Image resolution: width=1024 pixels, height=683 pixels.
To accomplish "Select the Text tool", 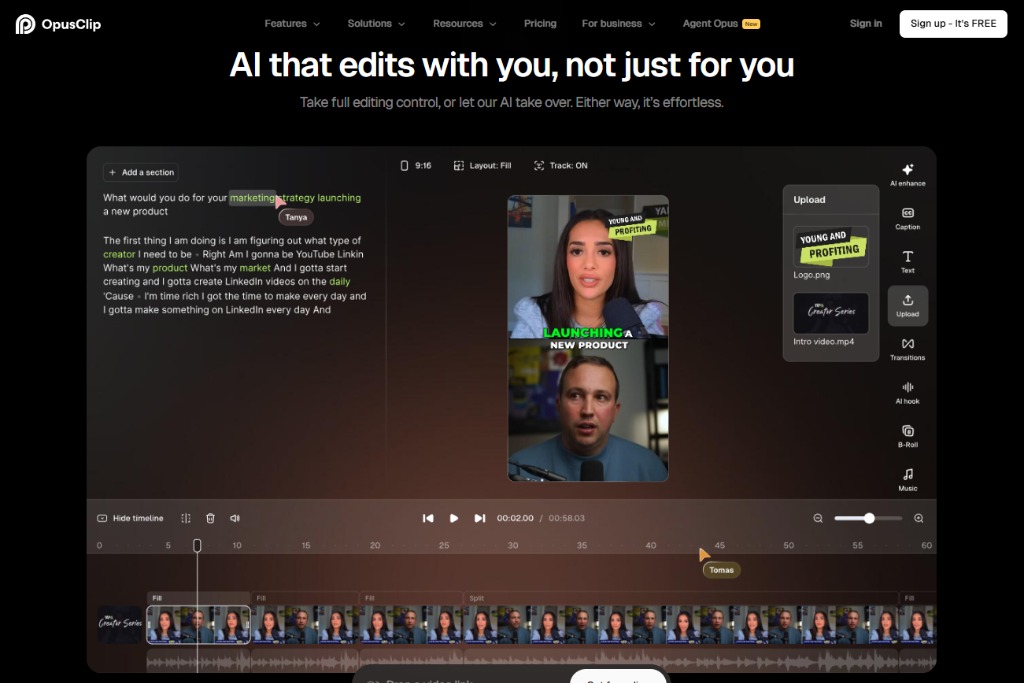I will [x=907, y=262].
